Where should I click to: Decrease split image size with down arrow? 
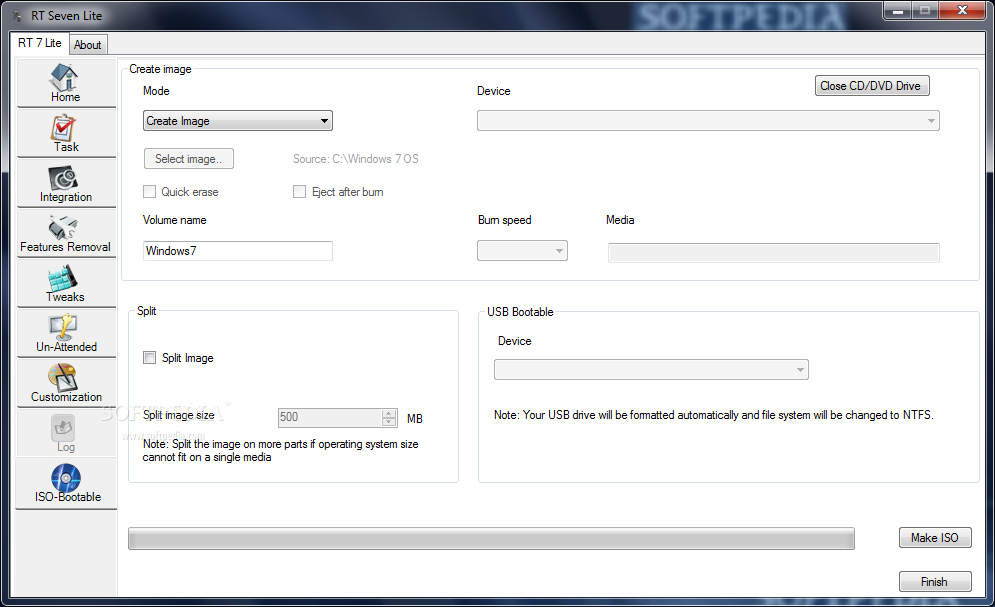point(389,421)
